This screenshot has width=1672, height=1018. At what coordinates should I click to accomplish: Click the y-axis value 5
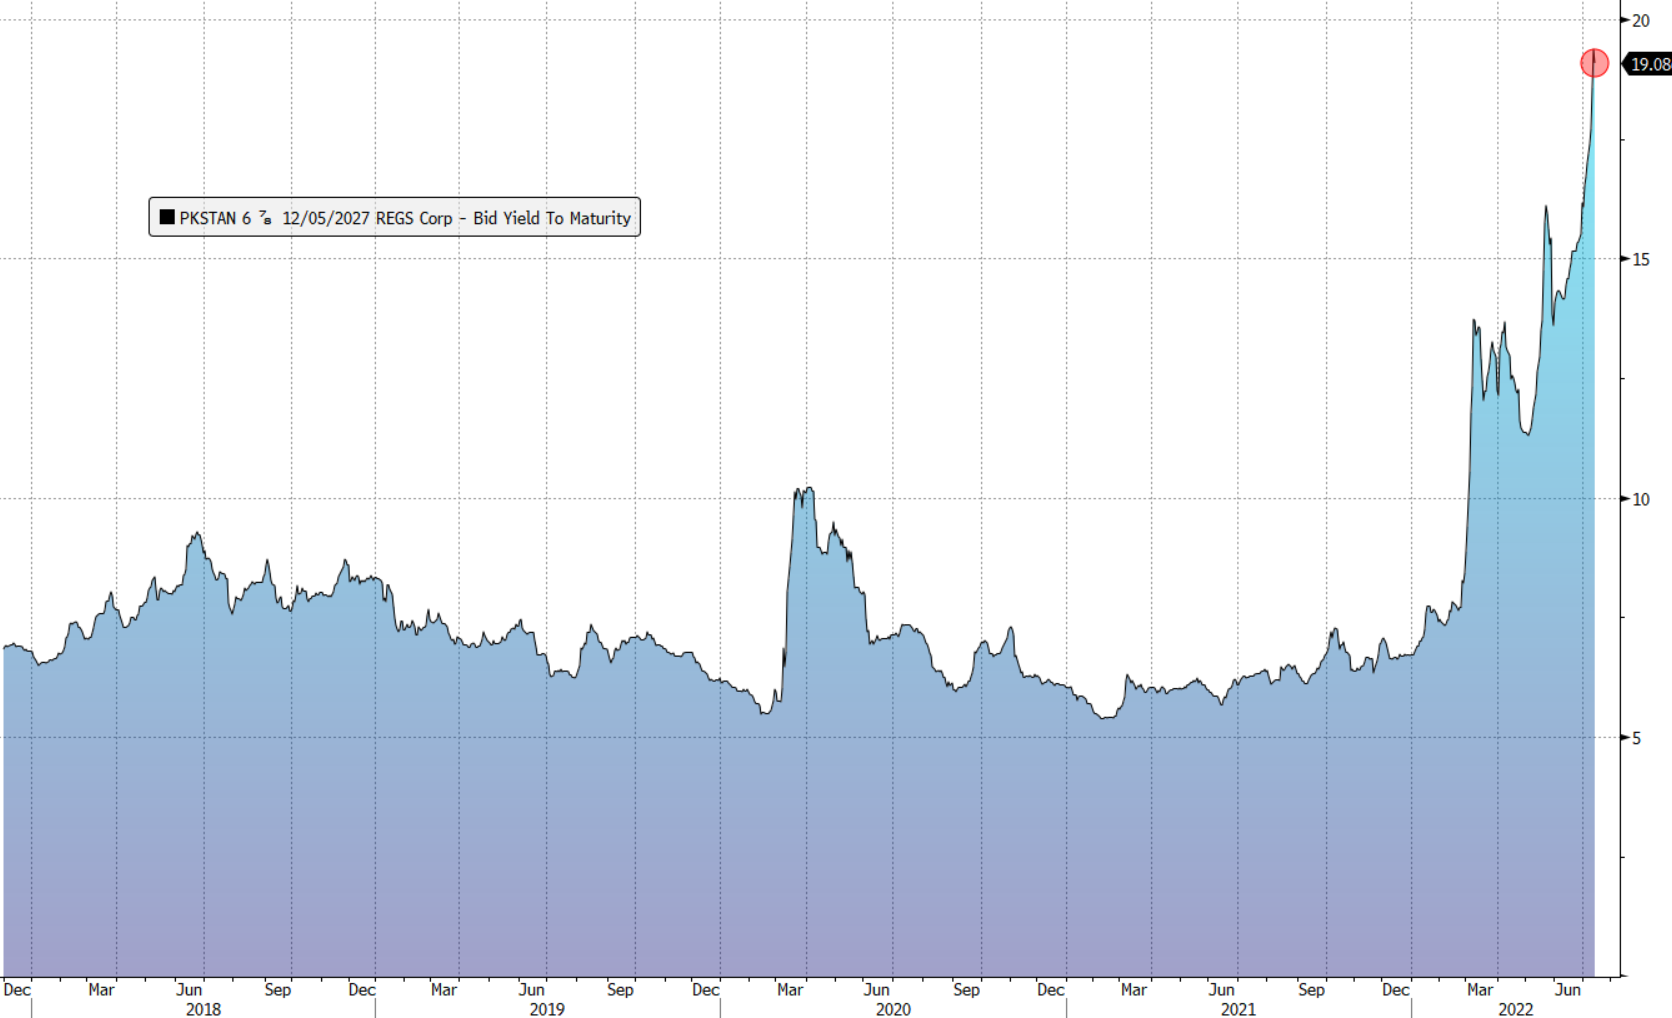(1637, 738)
